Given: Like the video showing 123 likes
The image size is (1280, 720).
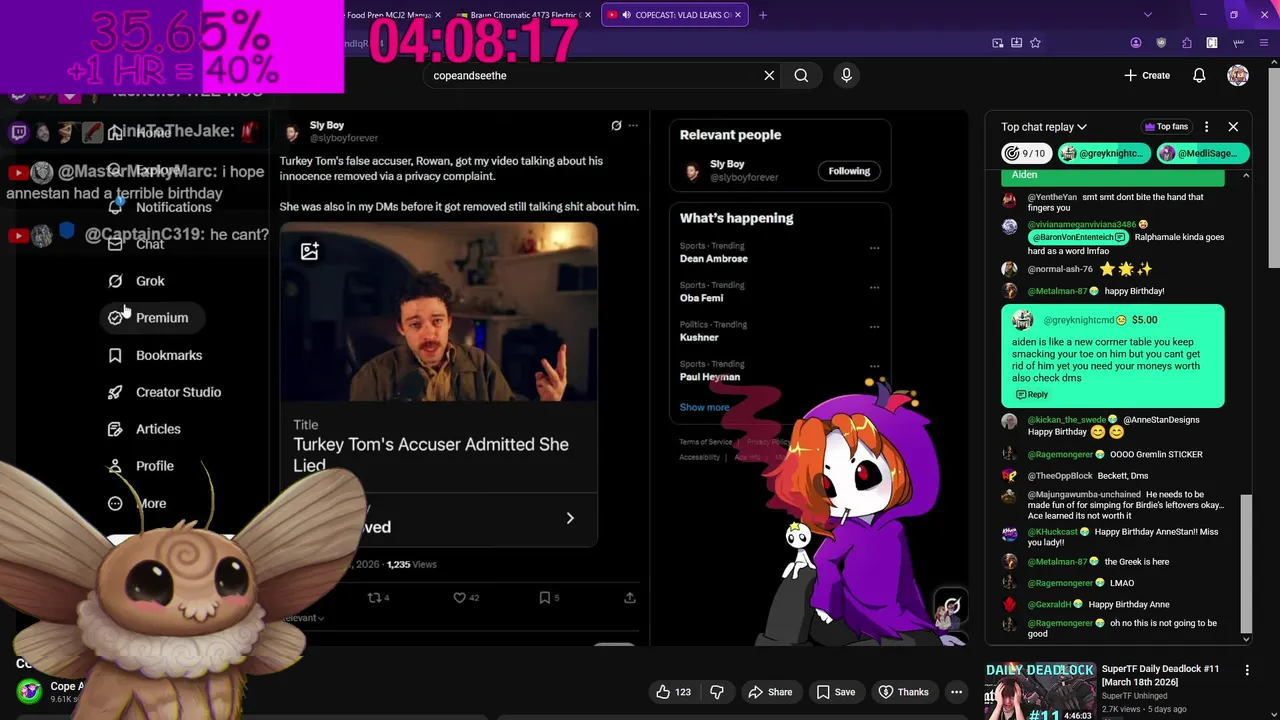Looking at the screenshot, I should pyautogui.click(x=674, y=692).
